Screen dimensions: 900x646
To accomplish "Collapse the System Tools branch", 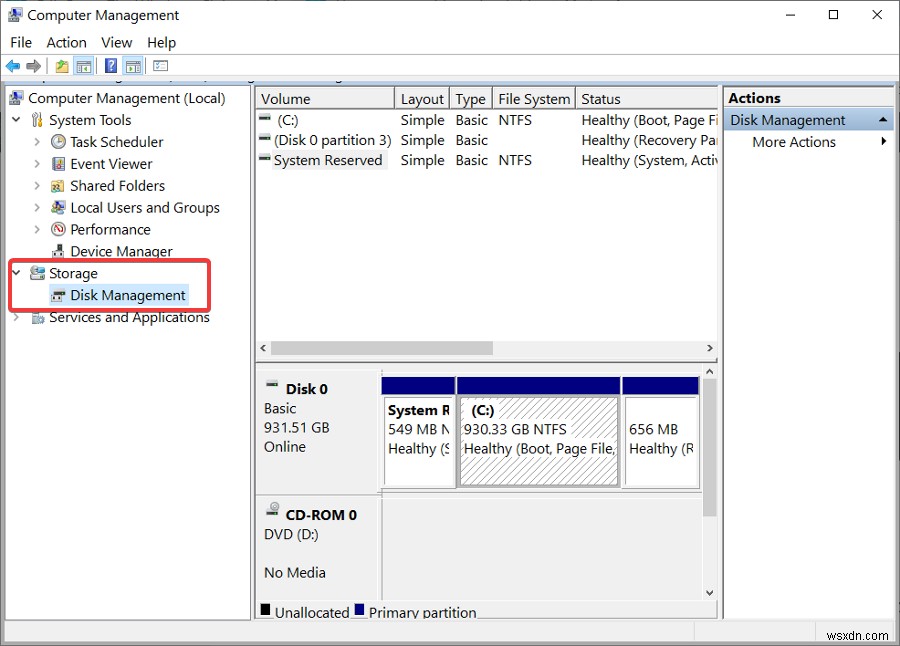I will 16,119.
